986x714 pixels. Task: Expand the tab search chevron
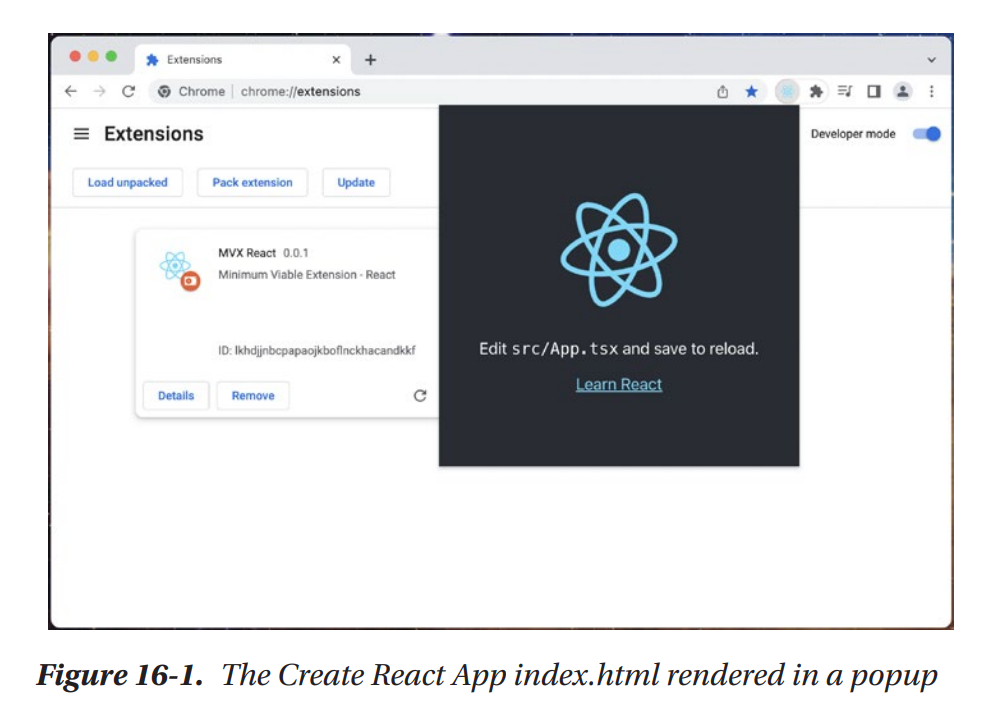click(x=932, y=60)
